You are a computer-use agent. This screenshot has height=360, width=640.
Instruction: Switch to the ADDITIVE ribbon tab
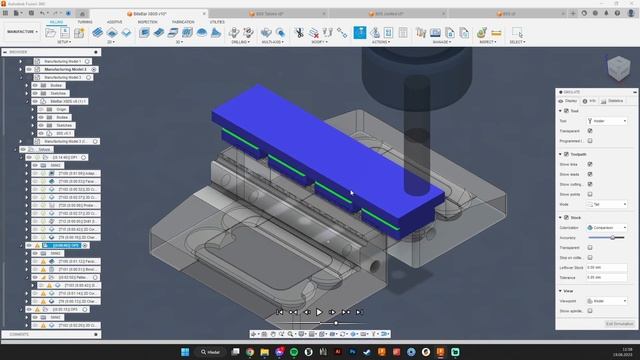(x=114, y=22)
